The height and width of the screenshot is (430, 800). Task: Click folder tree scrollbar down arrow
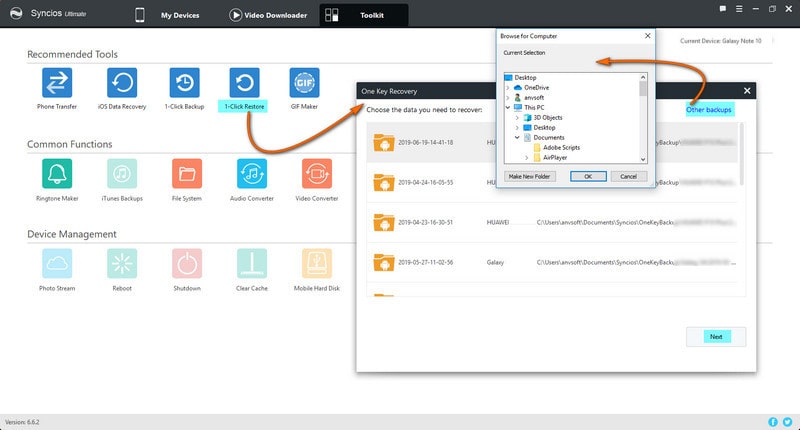tap(643, 159)
